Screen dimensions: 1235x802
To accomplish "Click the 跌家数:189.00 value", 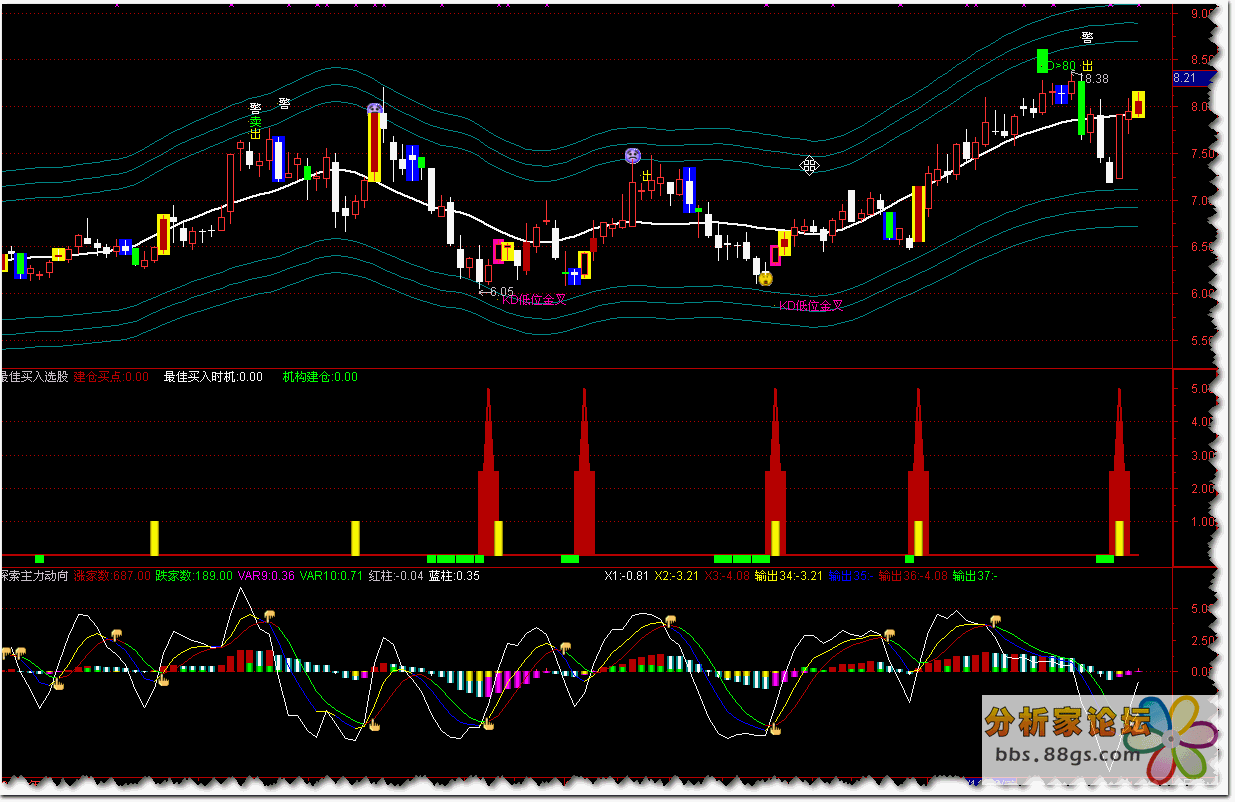I will (194, 576).
